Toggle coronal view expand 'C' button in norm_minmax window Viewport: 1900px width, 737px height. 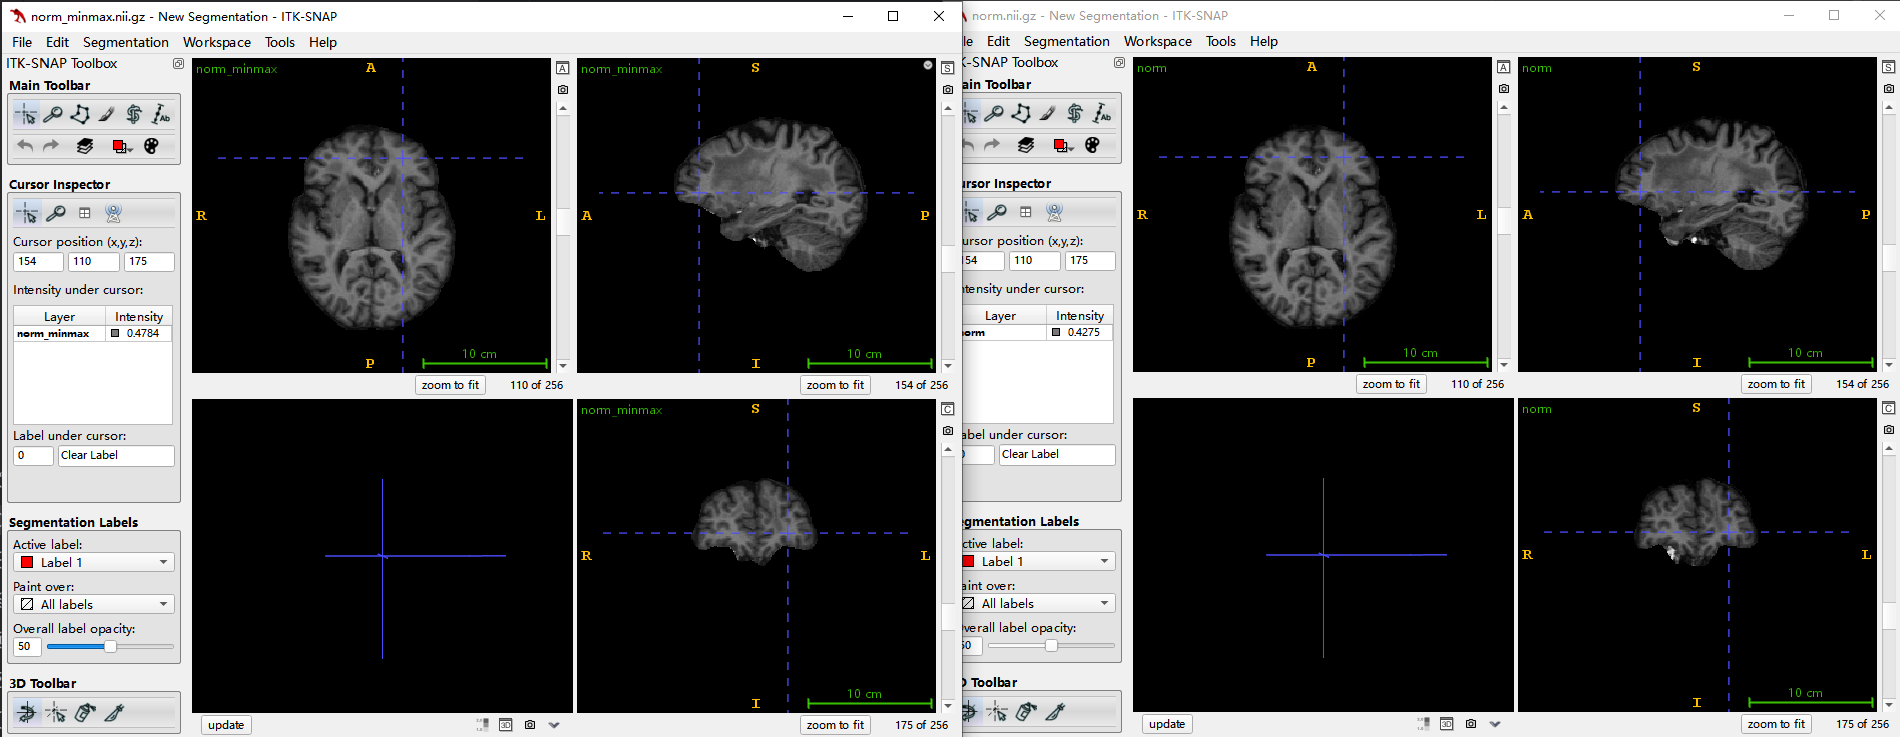click(x=948, y=409)
